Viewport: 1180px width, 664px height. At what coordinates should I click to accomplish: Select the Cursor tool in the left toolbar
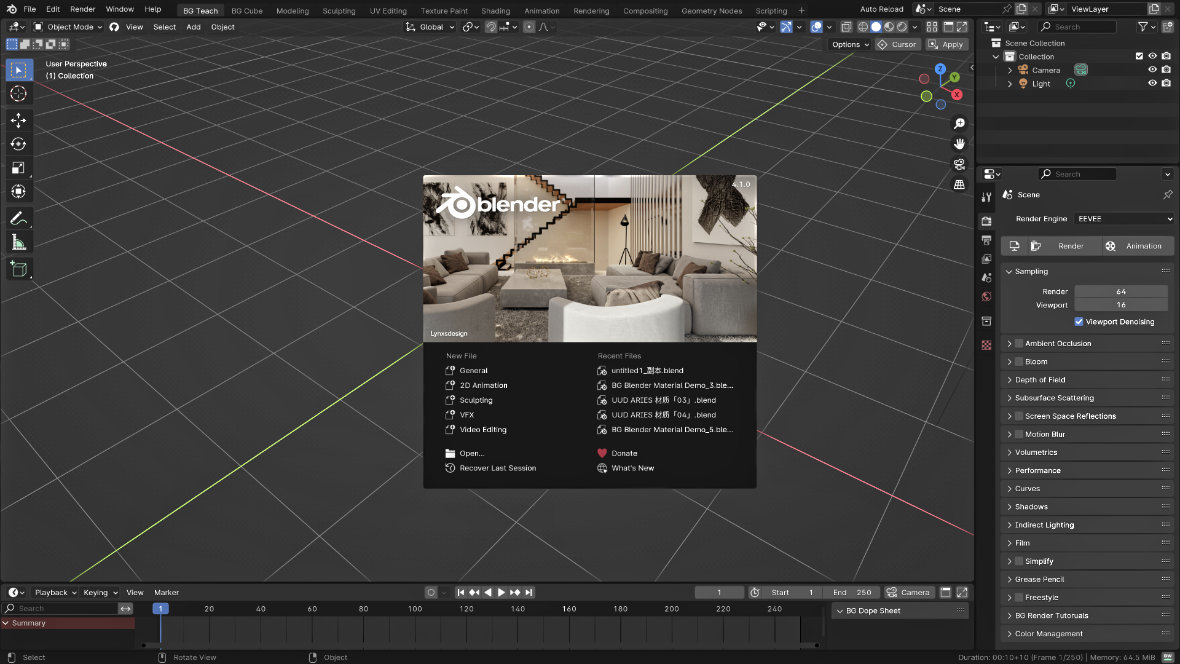pyautogui.click(x=19, y=93)
